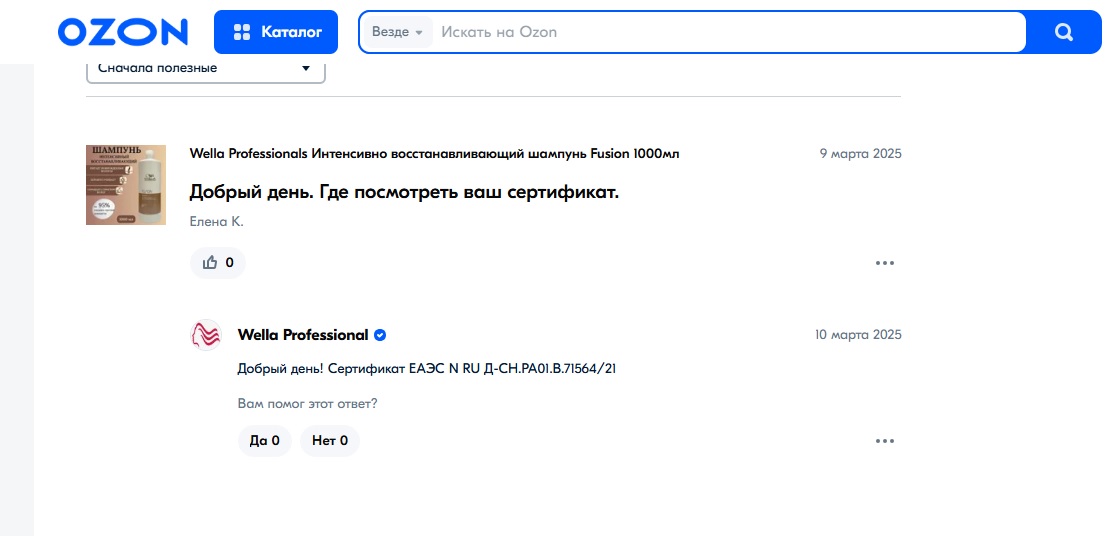Vote Нет on the seller's answer
Viewport: 1110px width, 536px height.
click(x=330, y=440)
